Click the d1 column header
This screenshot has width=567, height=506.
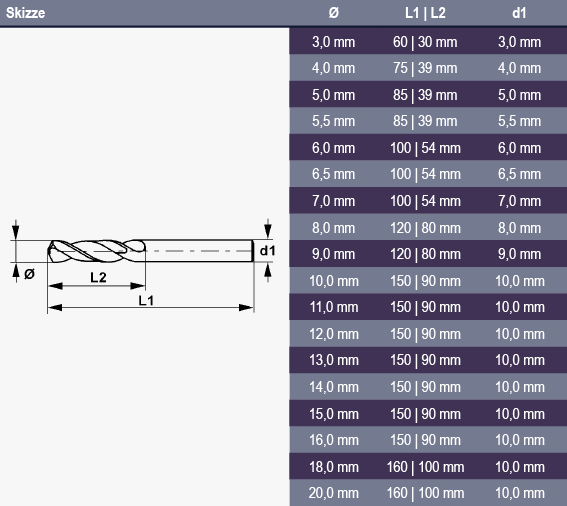pos(519,13)
